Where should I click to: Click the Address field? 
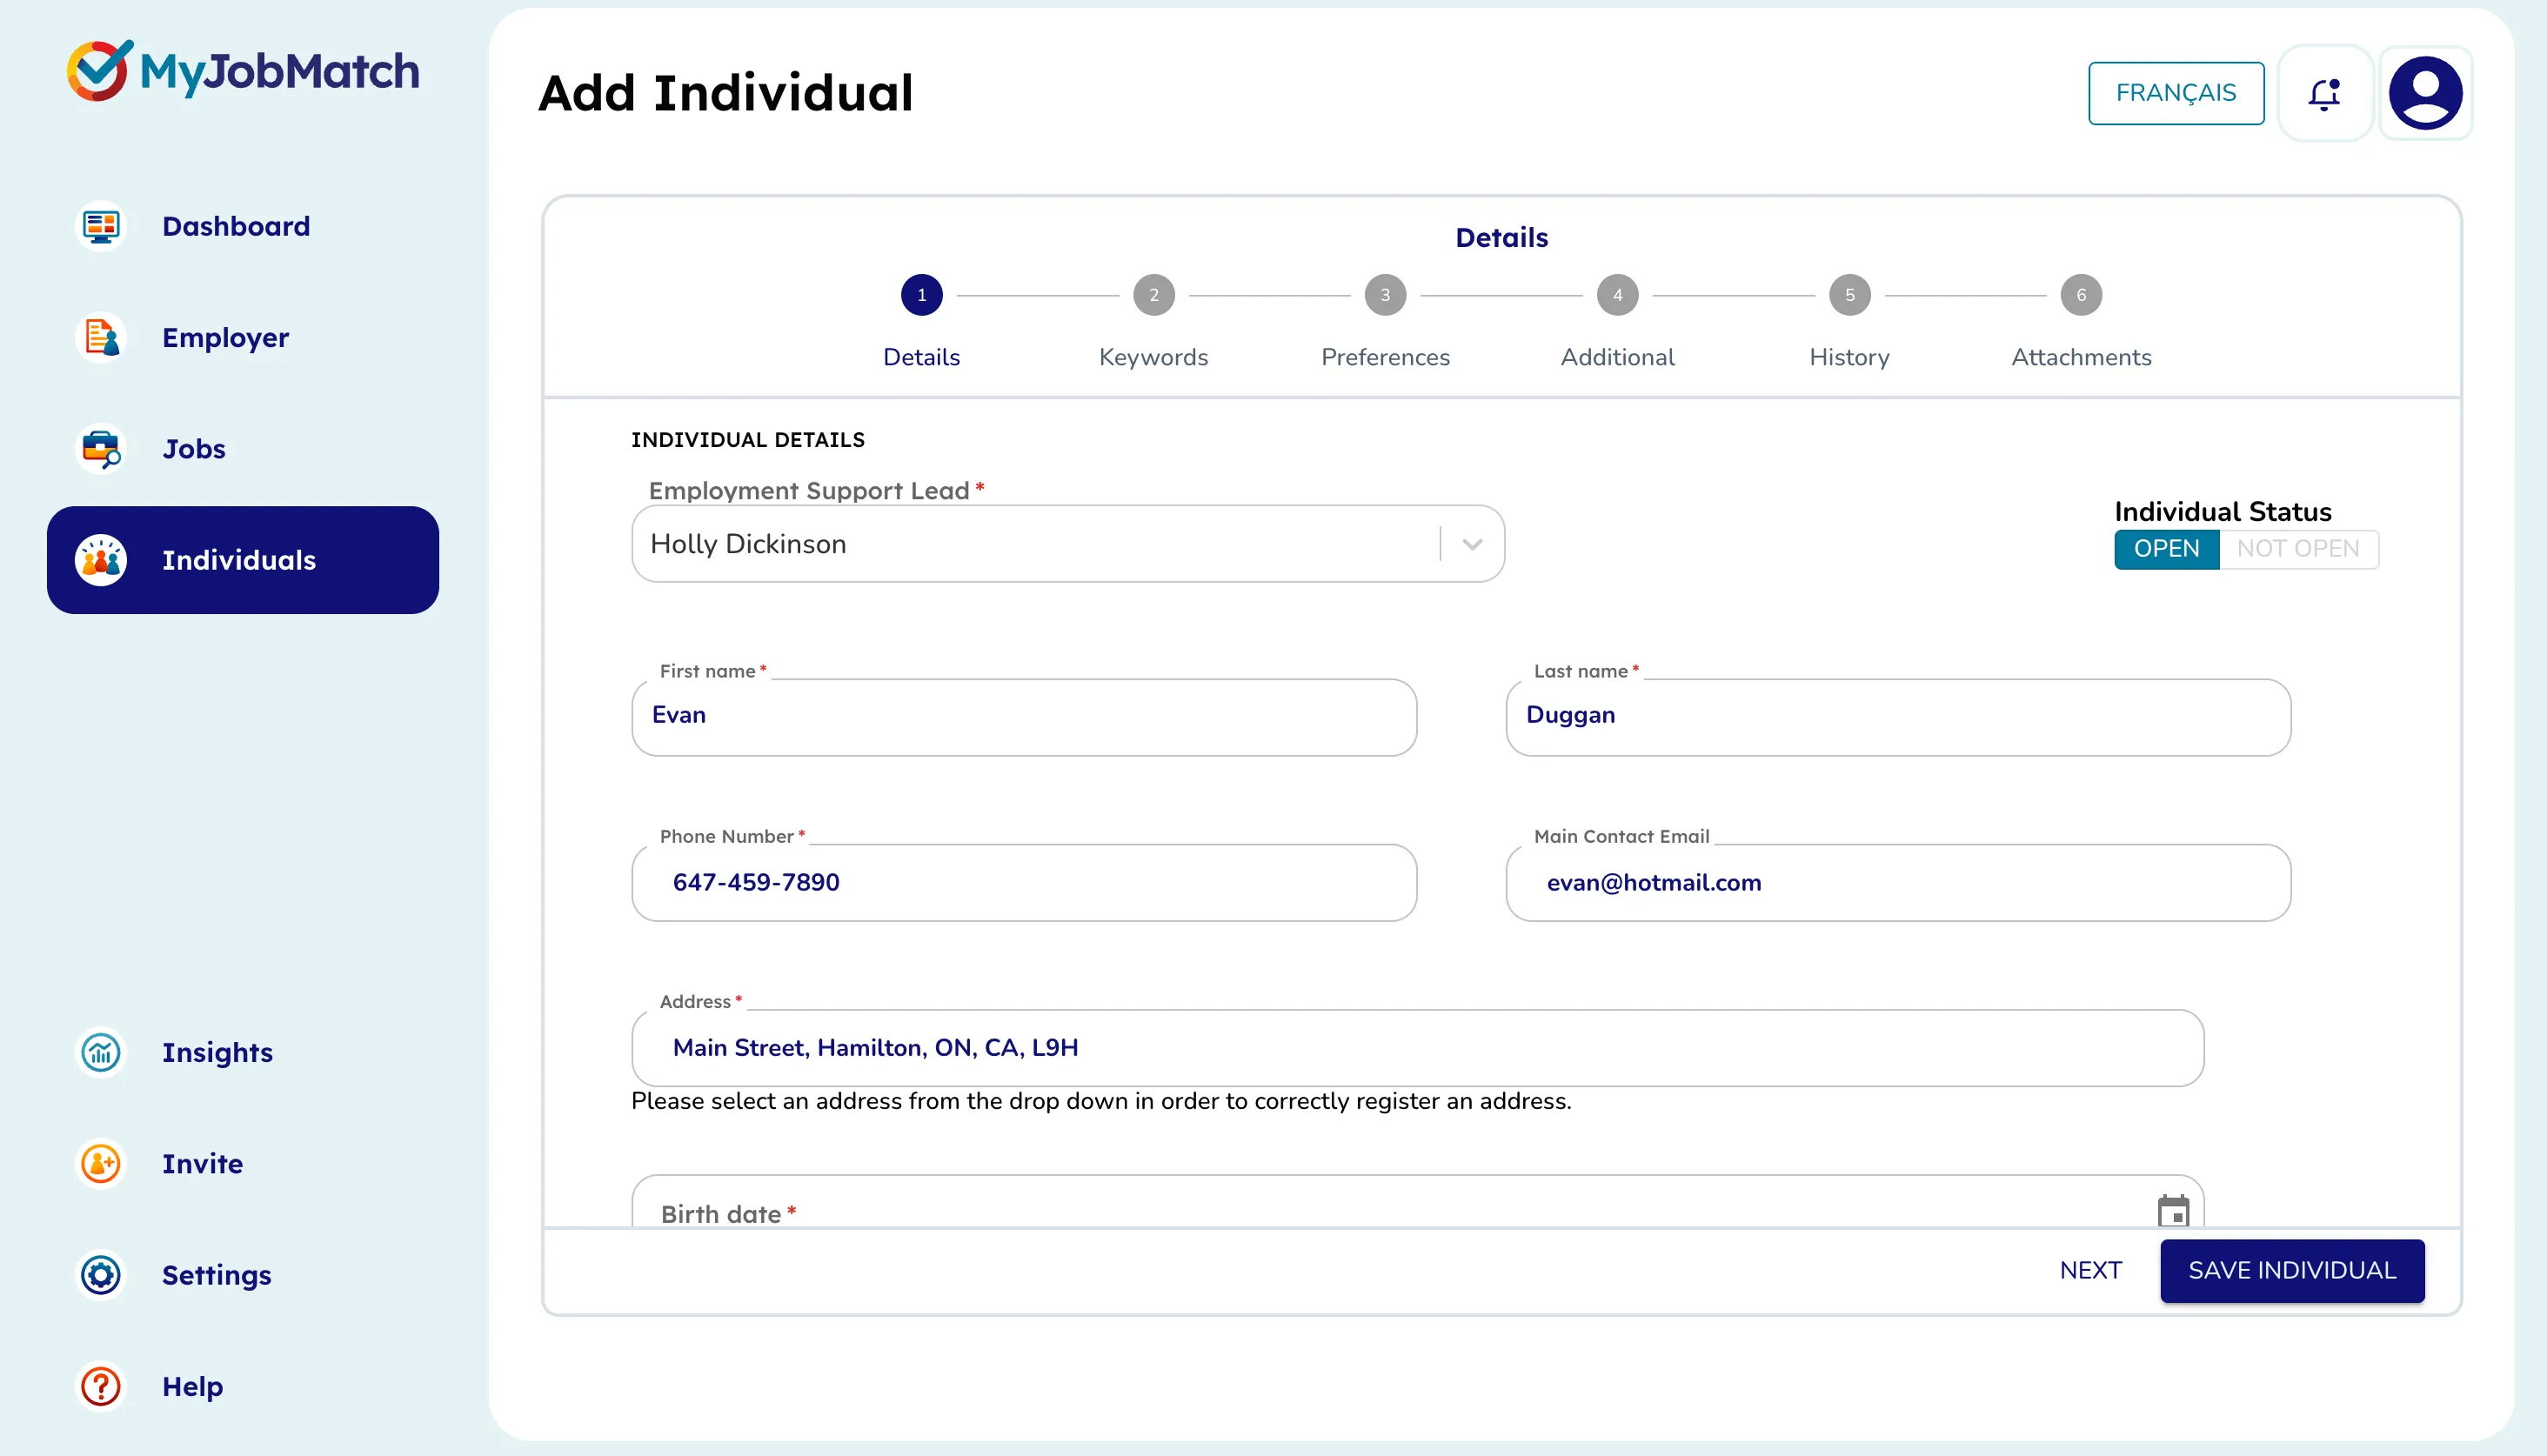pos(1417,1047)
